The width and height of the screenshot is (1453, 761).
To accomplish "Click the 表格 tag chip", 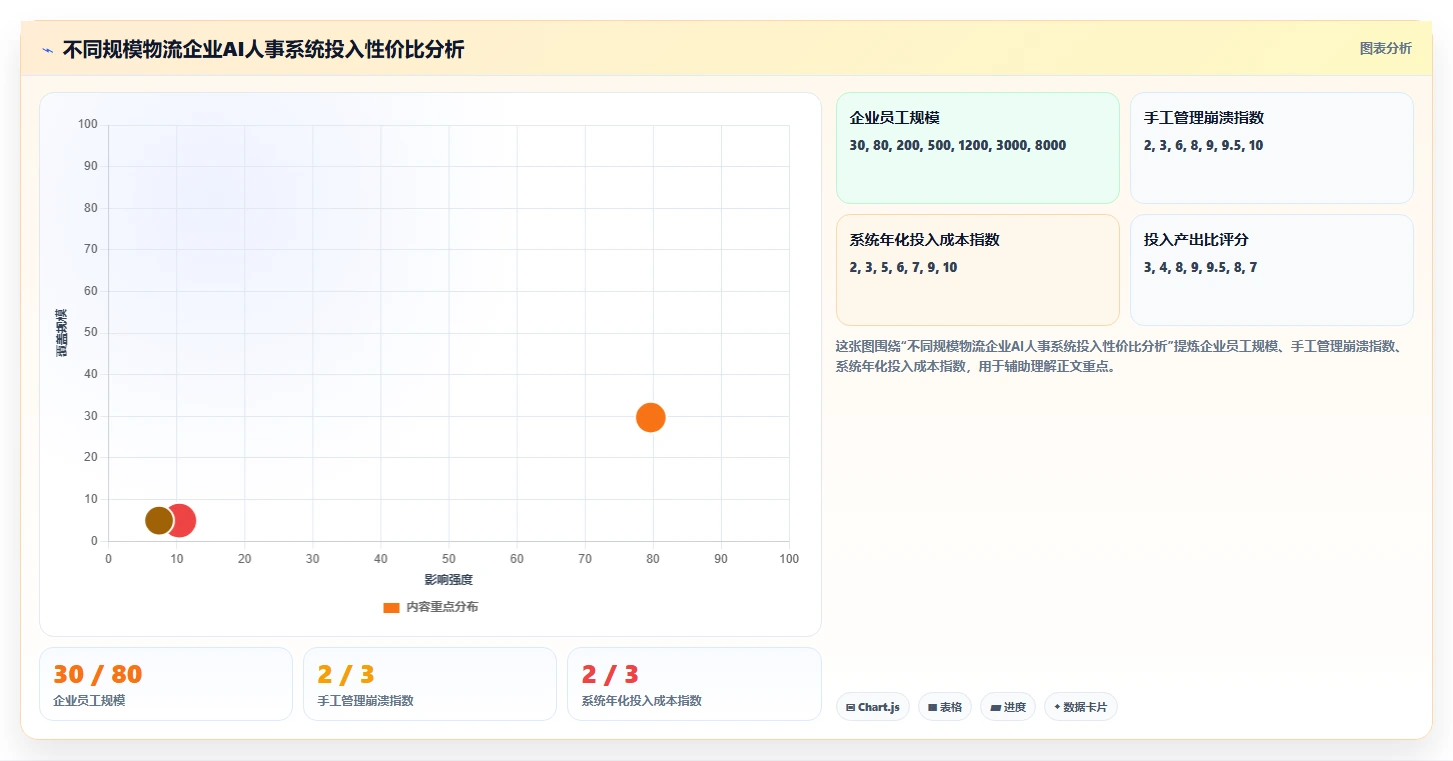I will pyautogui.click(x=944, y=707).
